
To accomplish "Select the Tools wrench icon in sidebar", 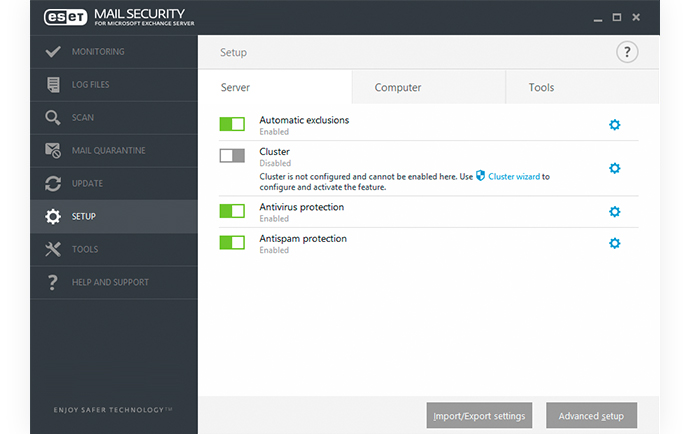I will click(x=53, y=249).
